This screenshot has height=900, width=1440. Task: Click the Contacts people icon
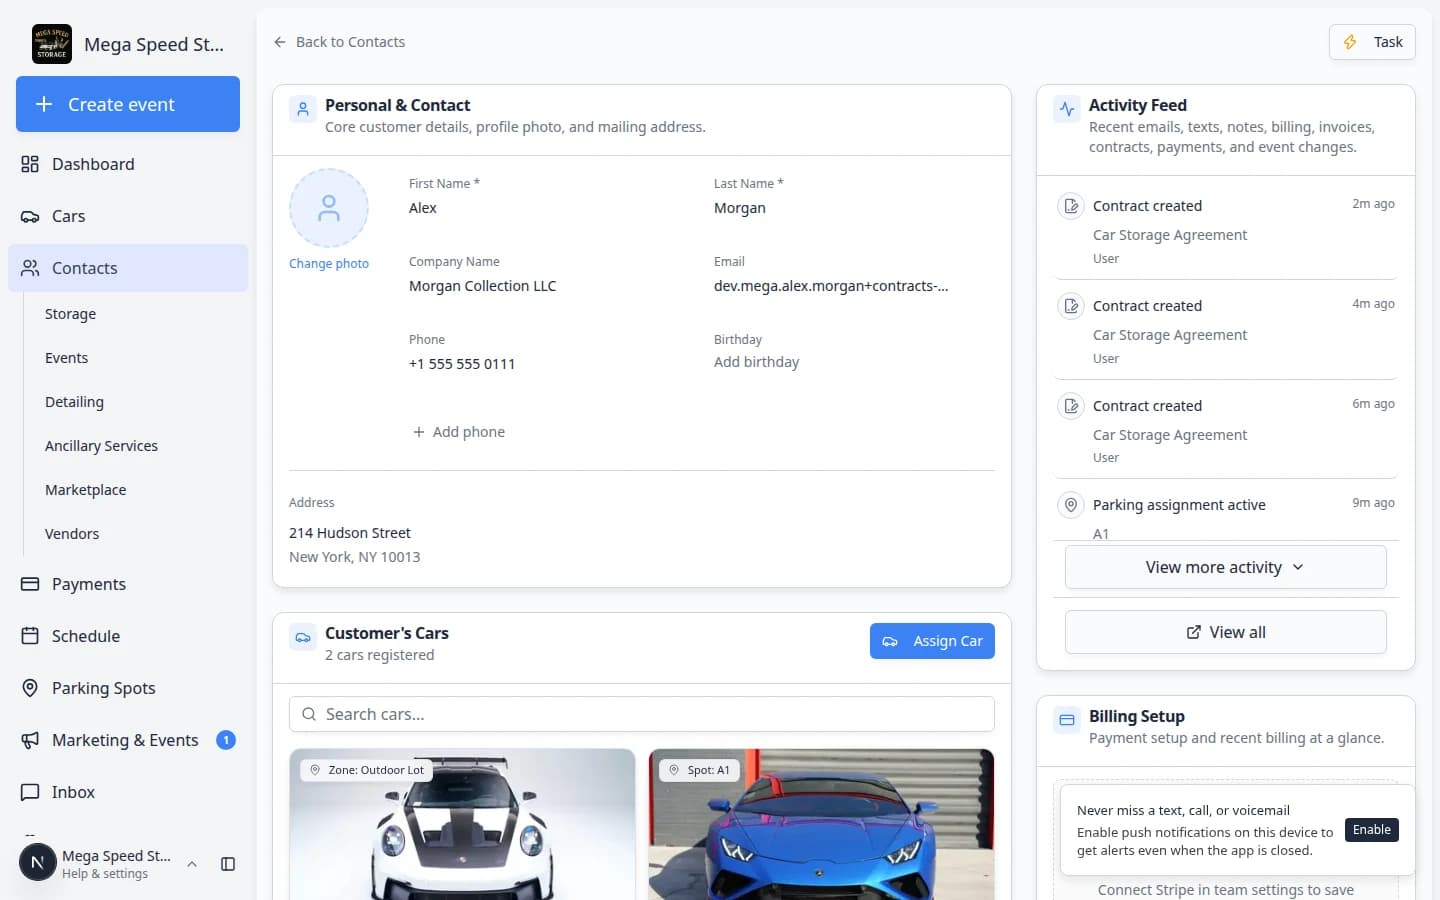coord(30,268)
